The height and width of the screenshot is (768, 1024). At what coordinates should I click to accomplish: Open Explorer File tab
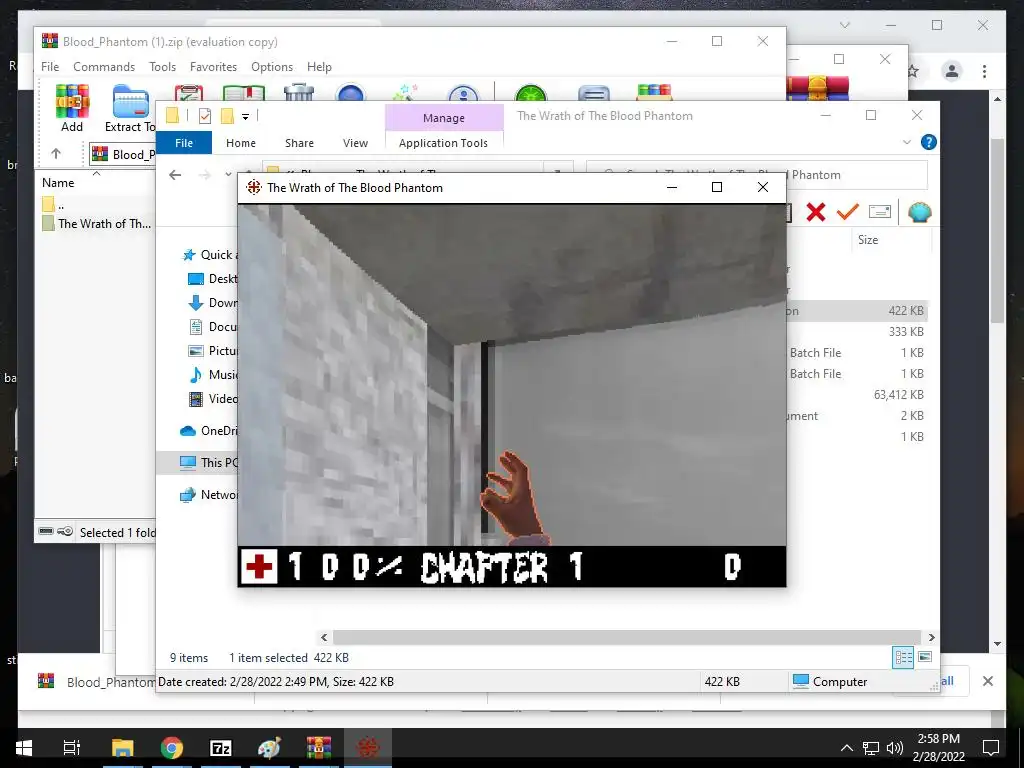click(184, 142)
